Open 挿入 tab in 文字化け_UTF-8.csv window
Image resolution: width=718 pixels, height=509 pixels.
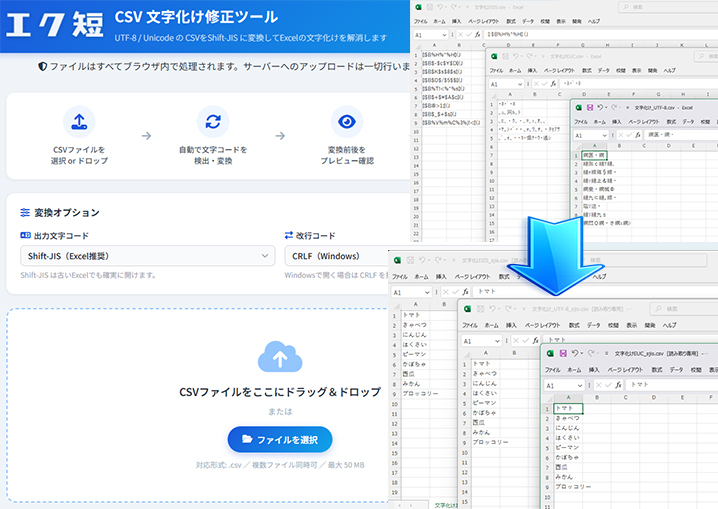point(617,122)
